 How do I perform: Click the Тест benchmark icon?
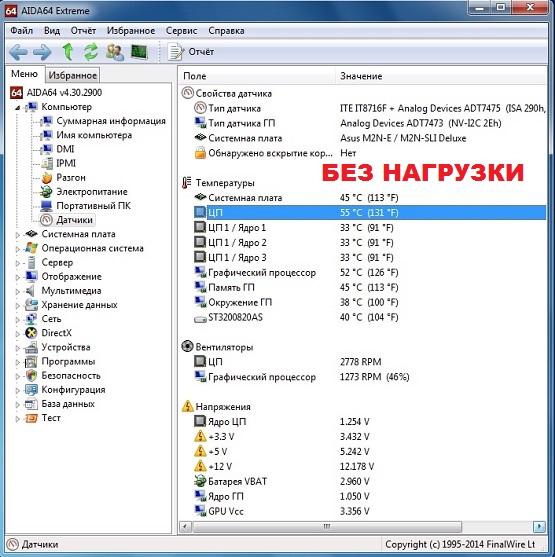[x=31, y=418]
